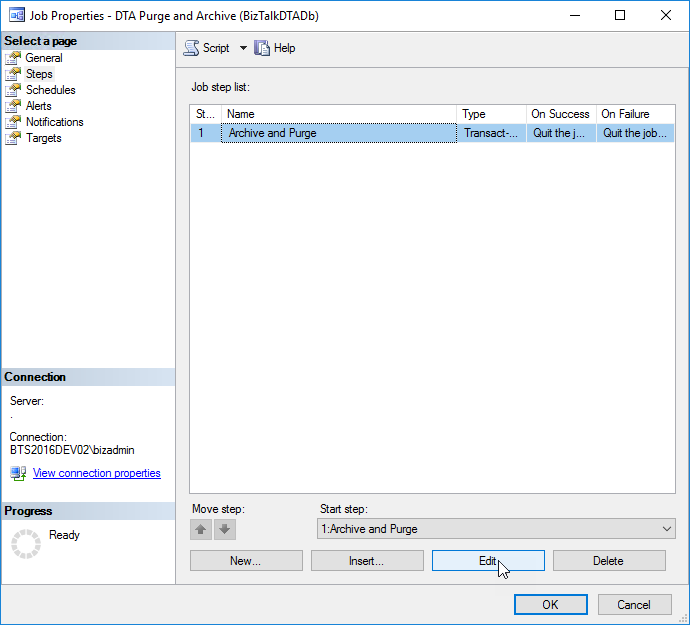
Task: Click the Targets page icon
Action: pyautogui.click(x=13, y=138)
